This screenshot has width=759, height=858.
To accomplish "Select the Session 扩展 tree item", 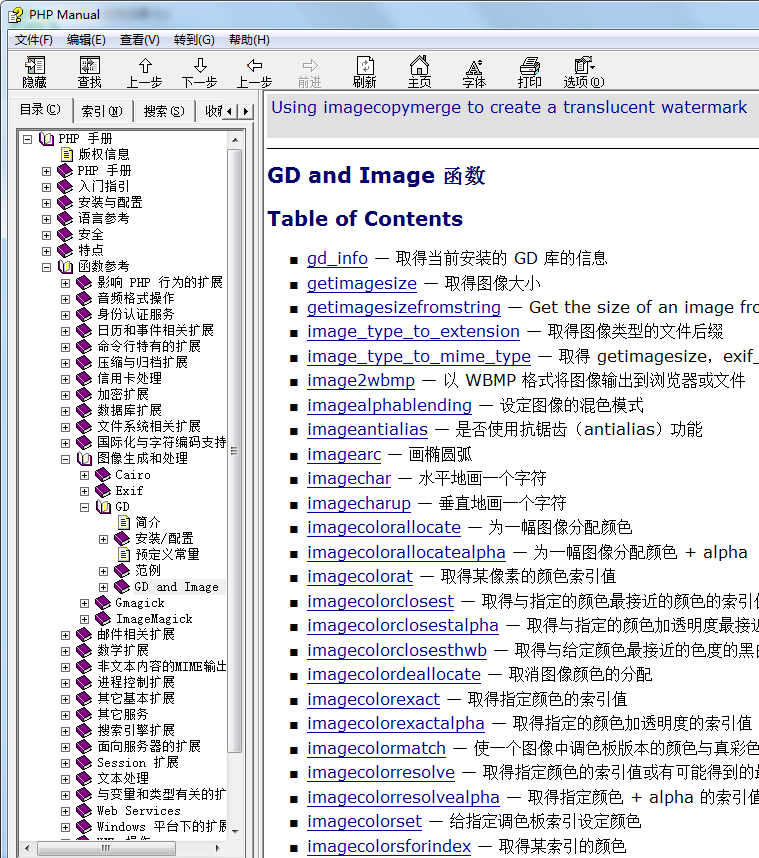I will point(138,762).
